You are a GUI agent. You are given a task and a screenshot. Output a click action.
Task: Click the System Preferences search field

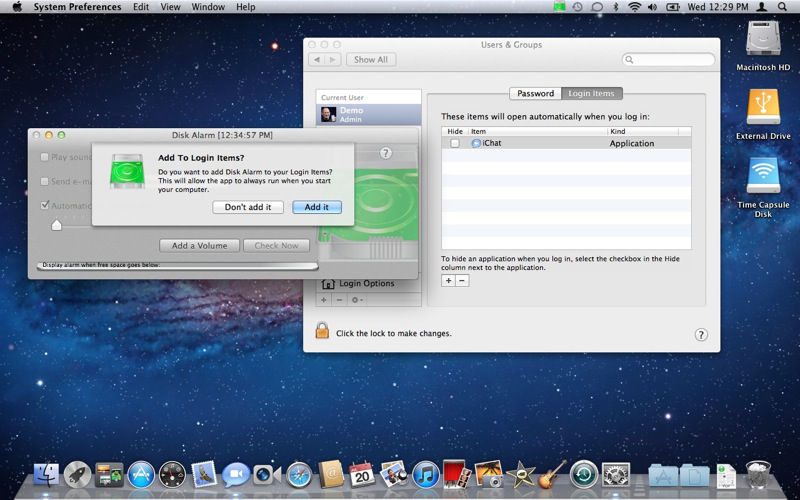coord(668,60)
